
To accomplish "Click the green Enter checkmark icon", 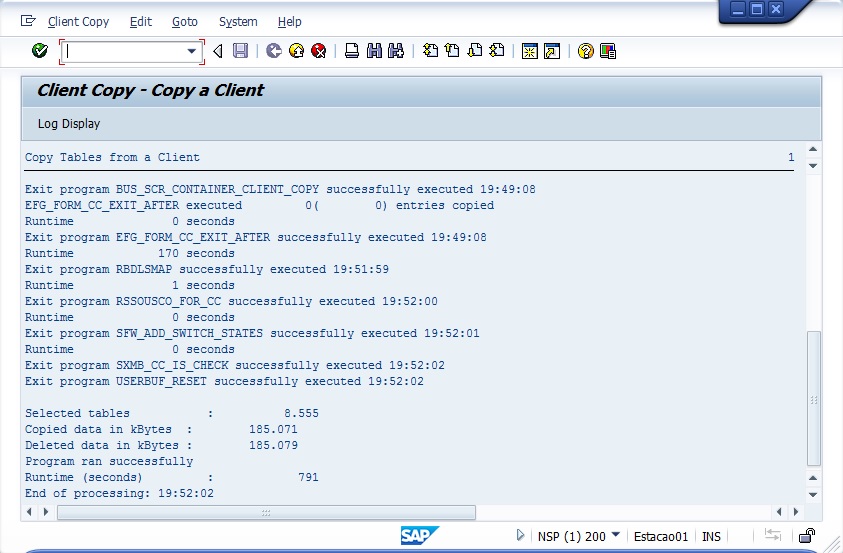I will point(40,51).
